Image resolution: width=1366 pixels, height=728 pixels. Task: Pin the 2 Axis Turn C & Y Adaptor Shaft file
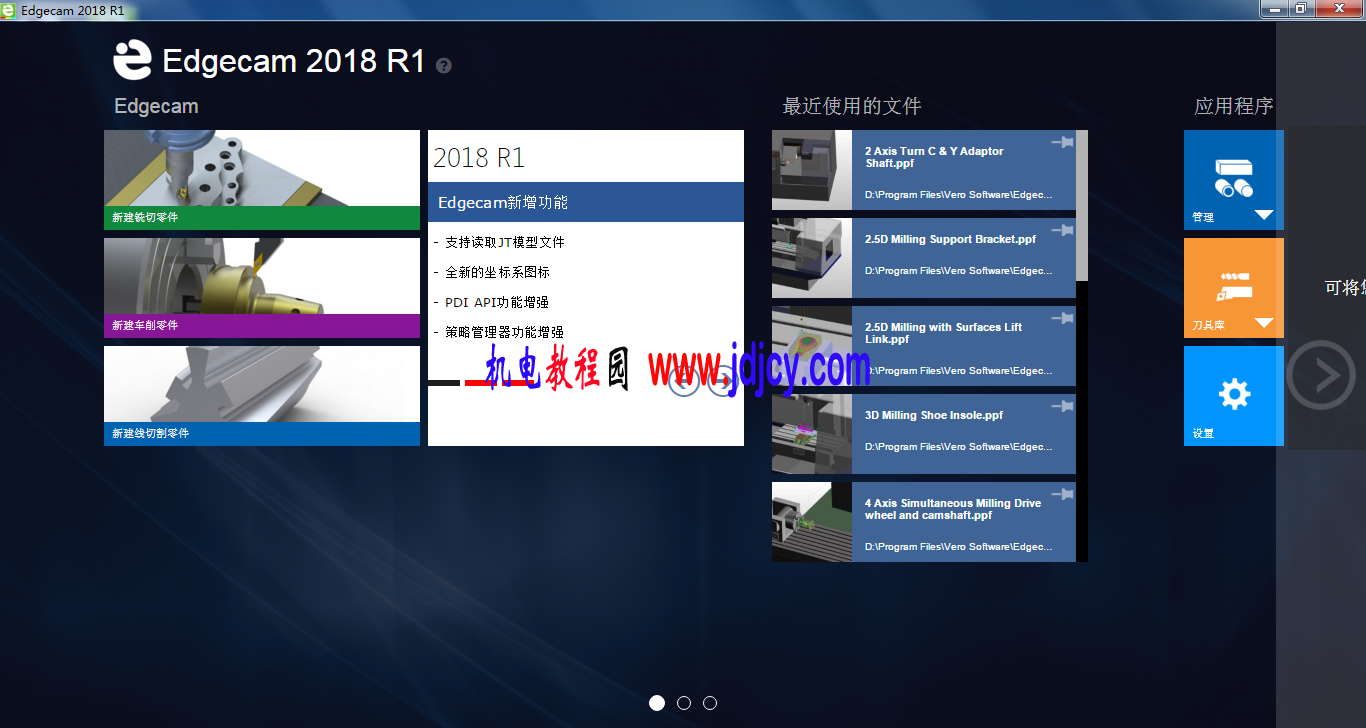(1062, 143)
